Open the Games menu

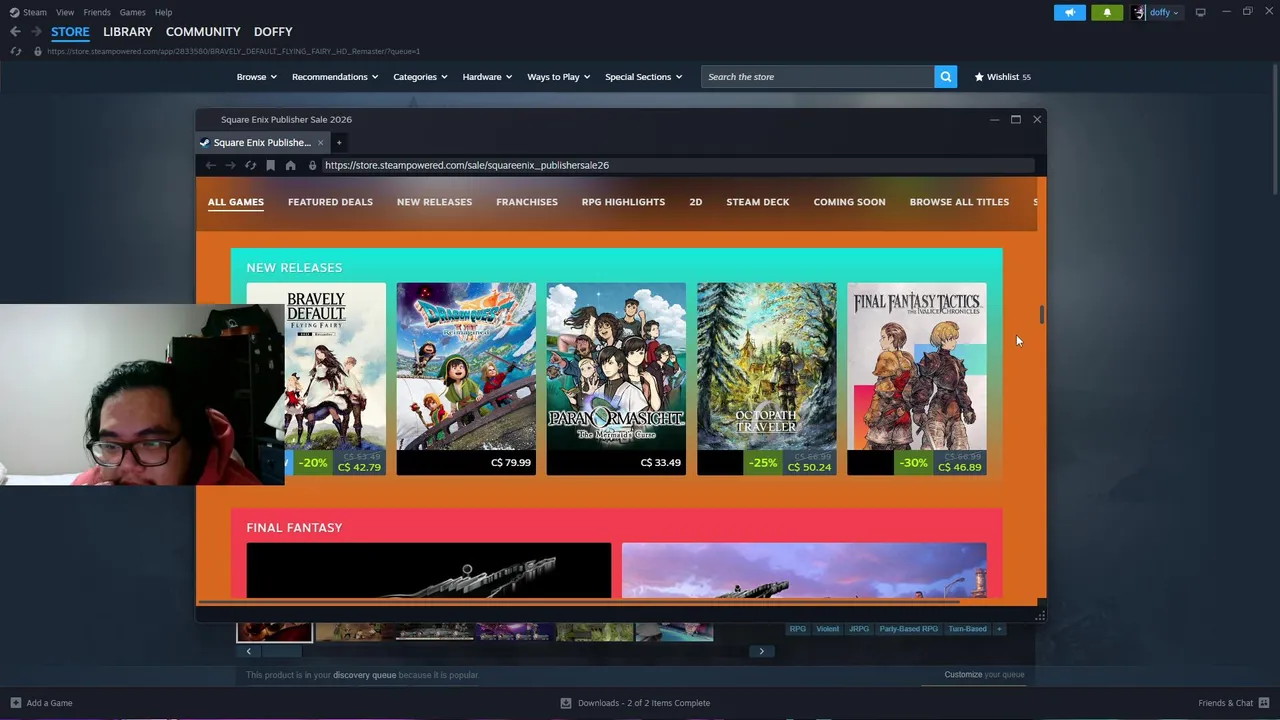click(132, 12)
